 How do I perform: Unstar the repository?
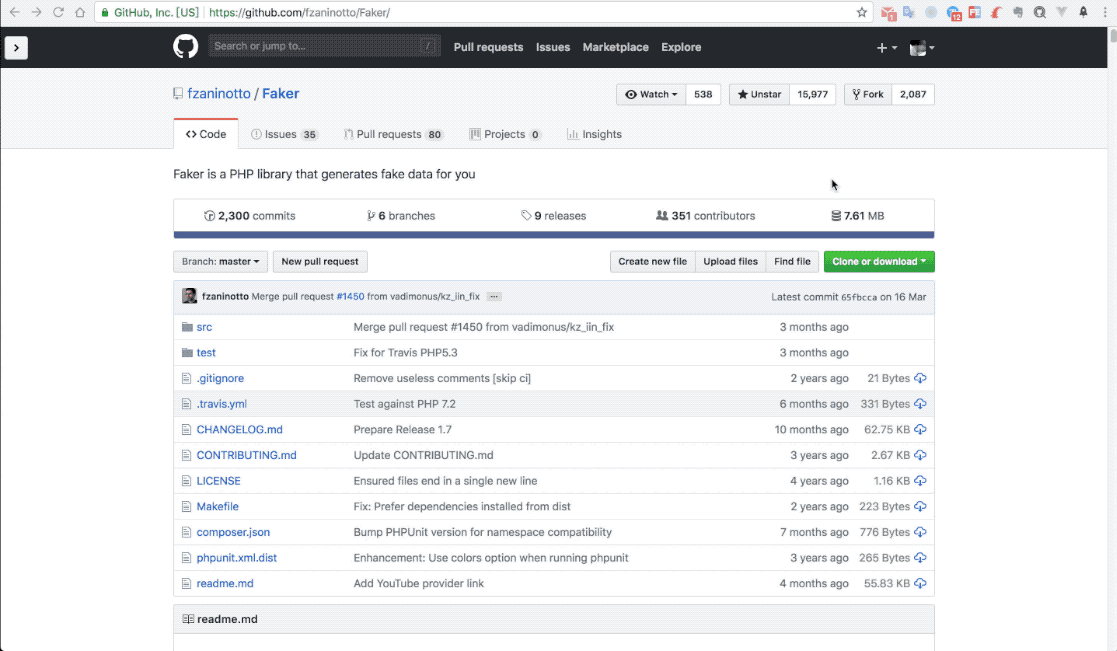tap(759, 94)
